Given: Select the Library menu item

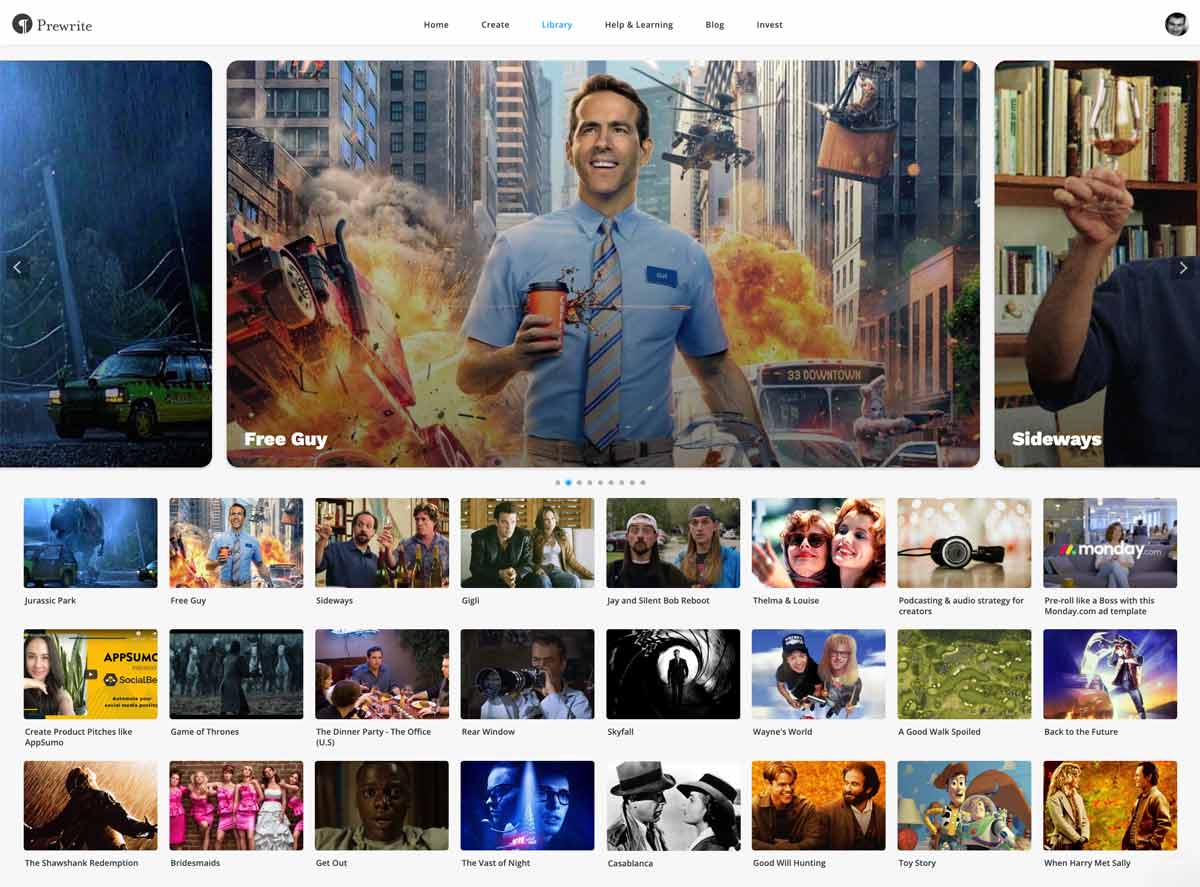Looking at the screenshot, I should (x=557, y=25).
